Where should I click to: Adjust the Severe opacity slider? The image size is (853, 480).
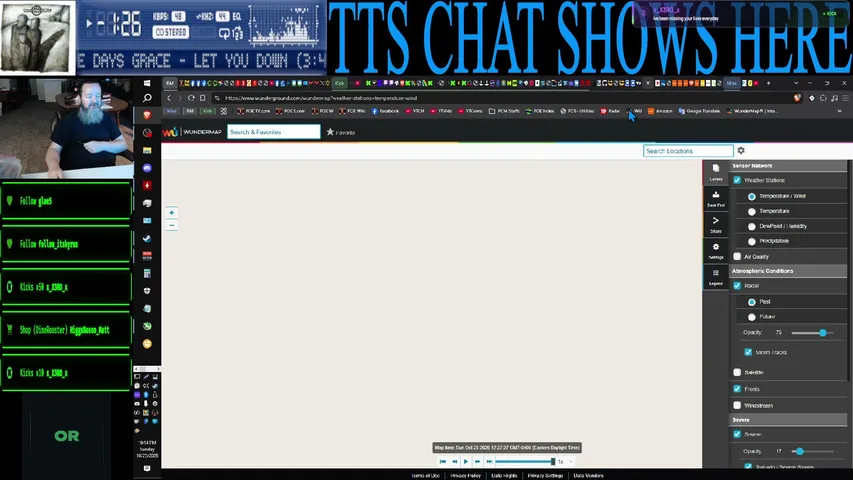point(812,451)
